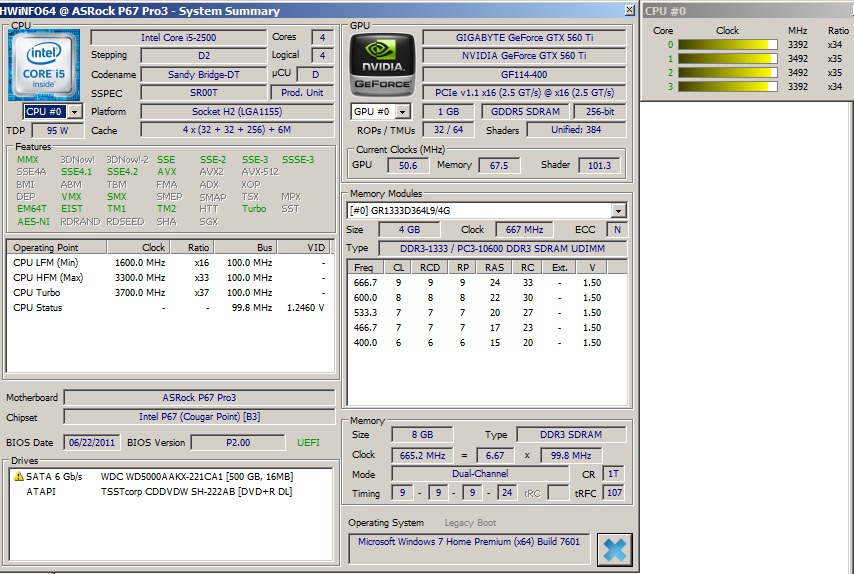Select the 400.0 frequency timing row
The height and width of the screenshot is (574, 854).
point(487,343)
